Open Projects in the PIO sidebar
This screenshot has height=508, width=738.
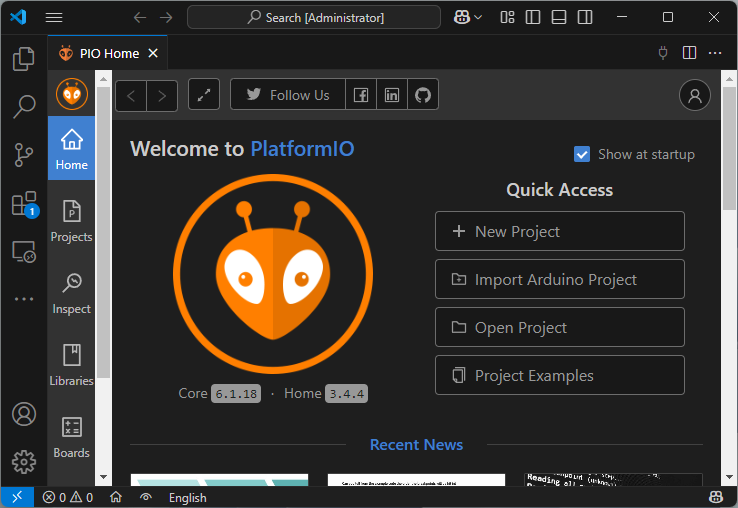pos(72,221)
